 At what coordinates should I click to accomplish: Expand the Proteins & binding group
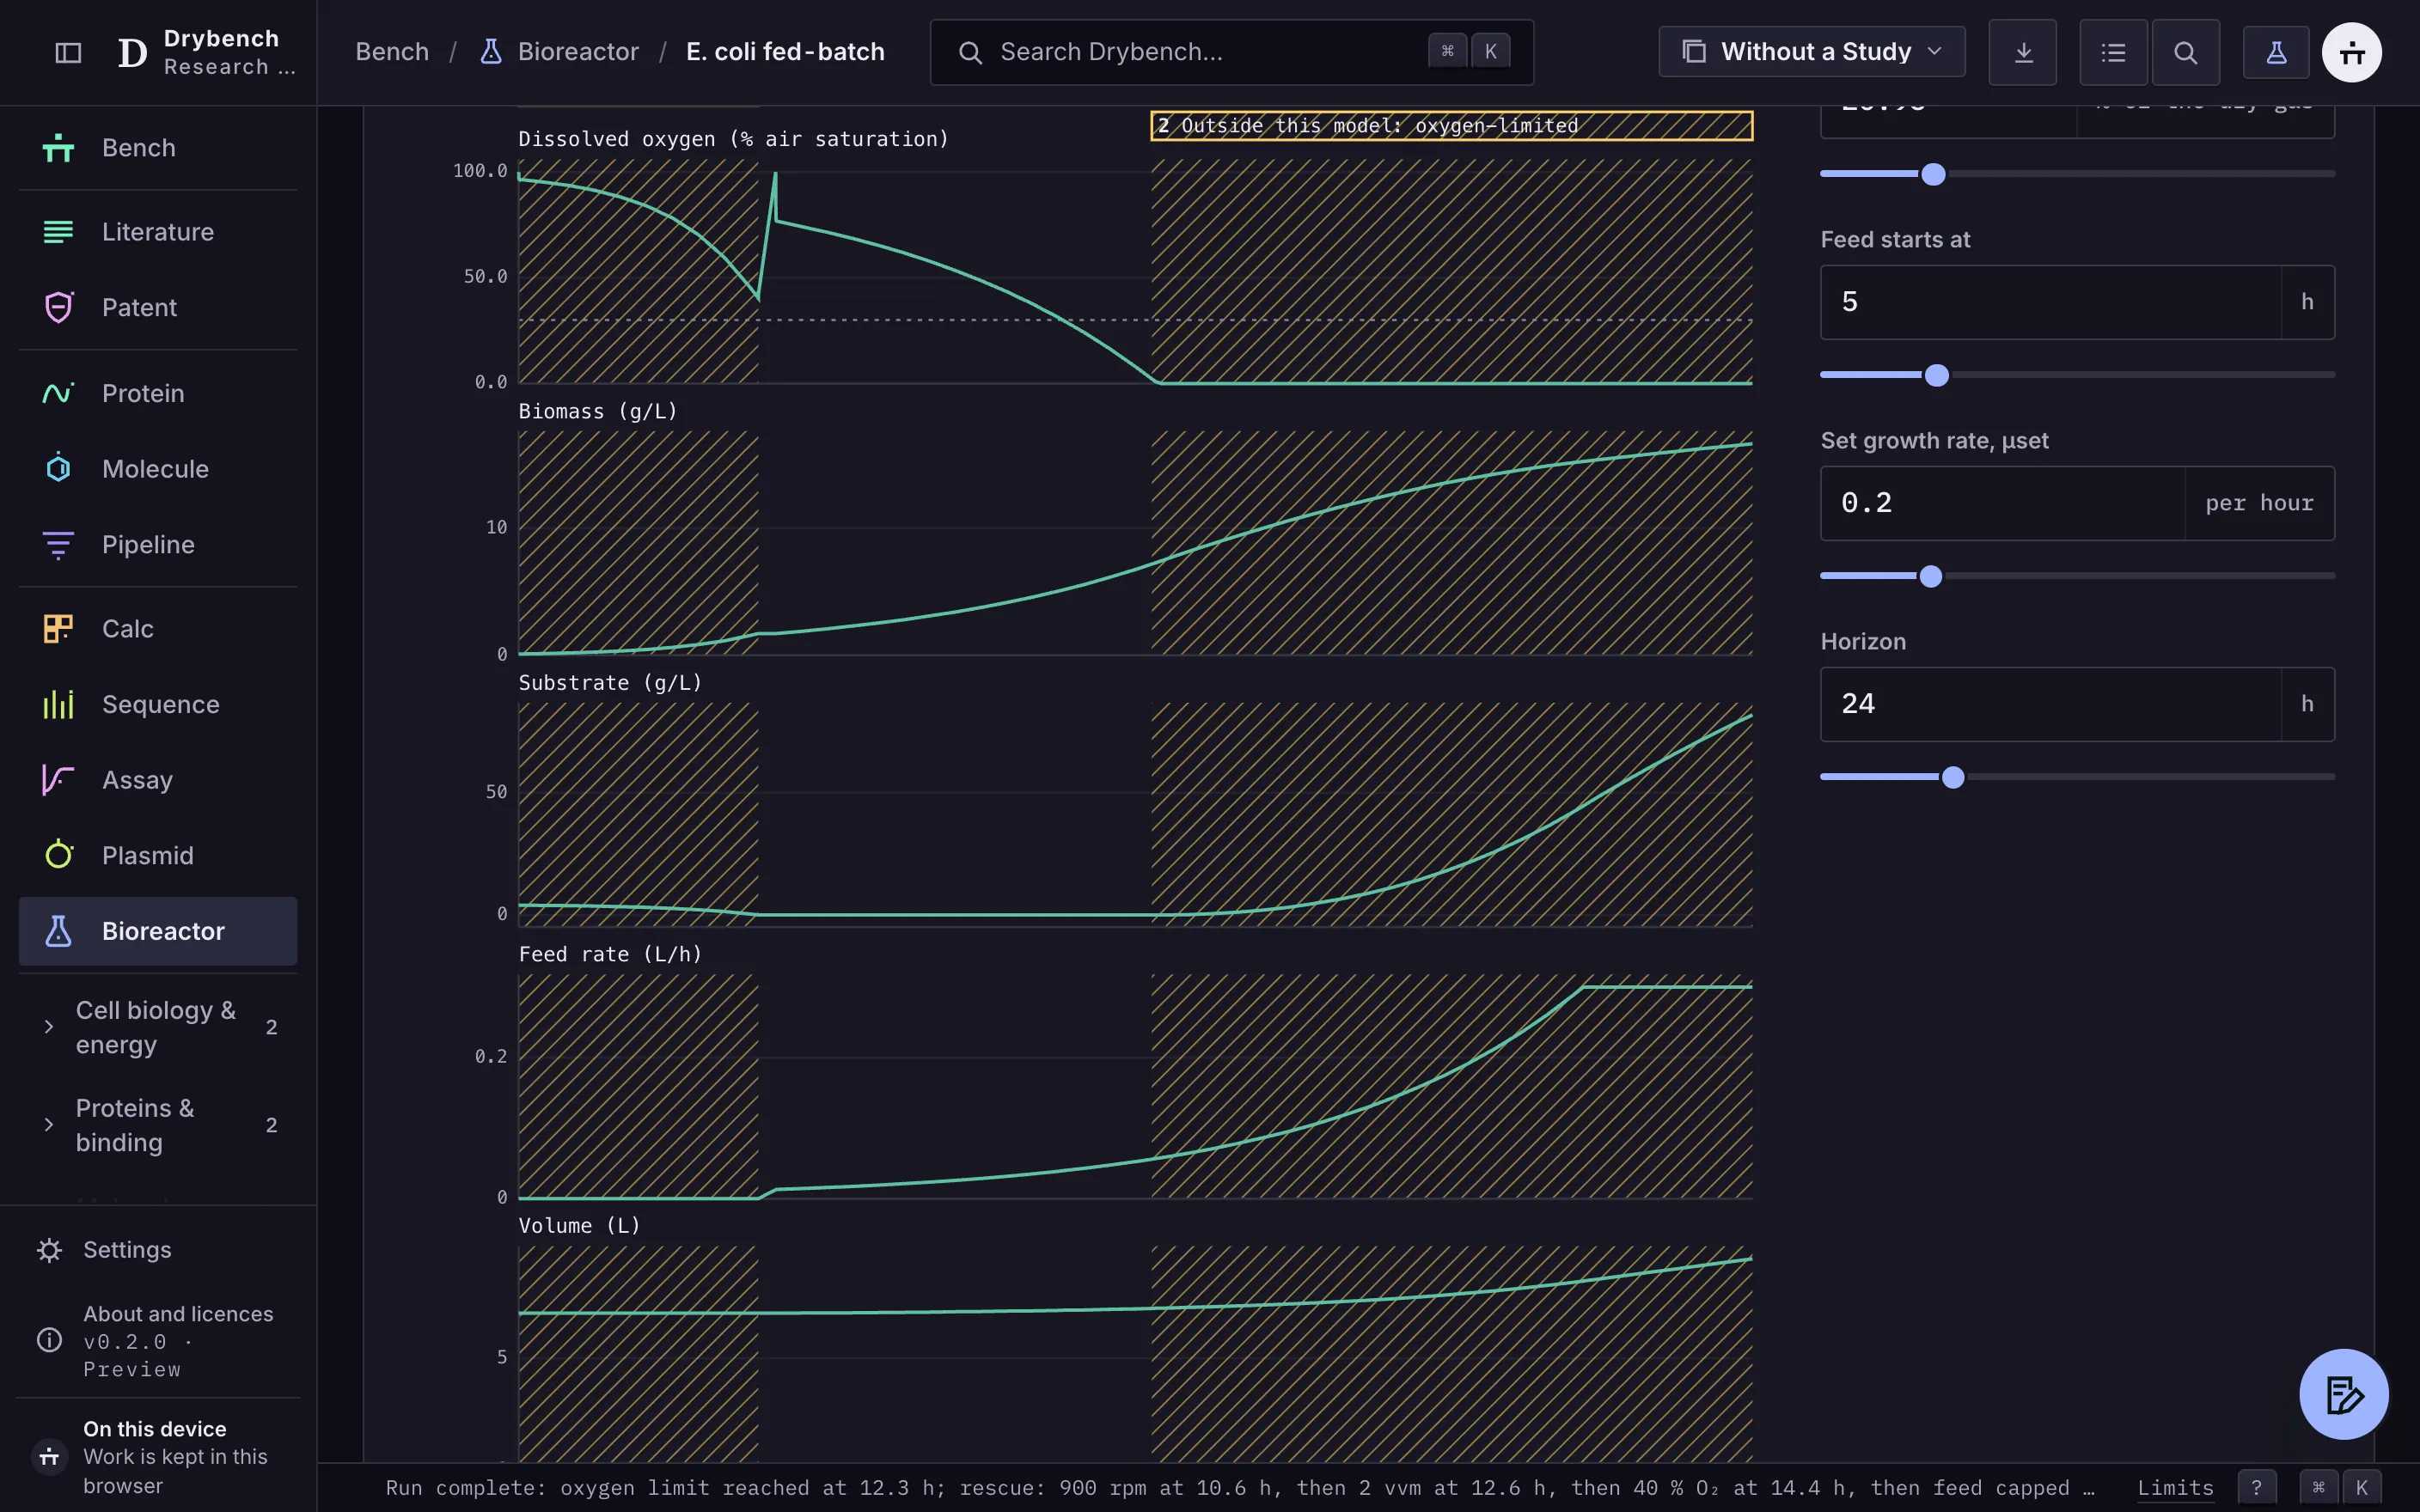pos(158,1125)
